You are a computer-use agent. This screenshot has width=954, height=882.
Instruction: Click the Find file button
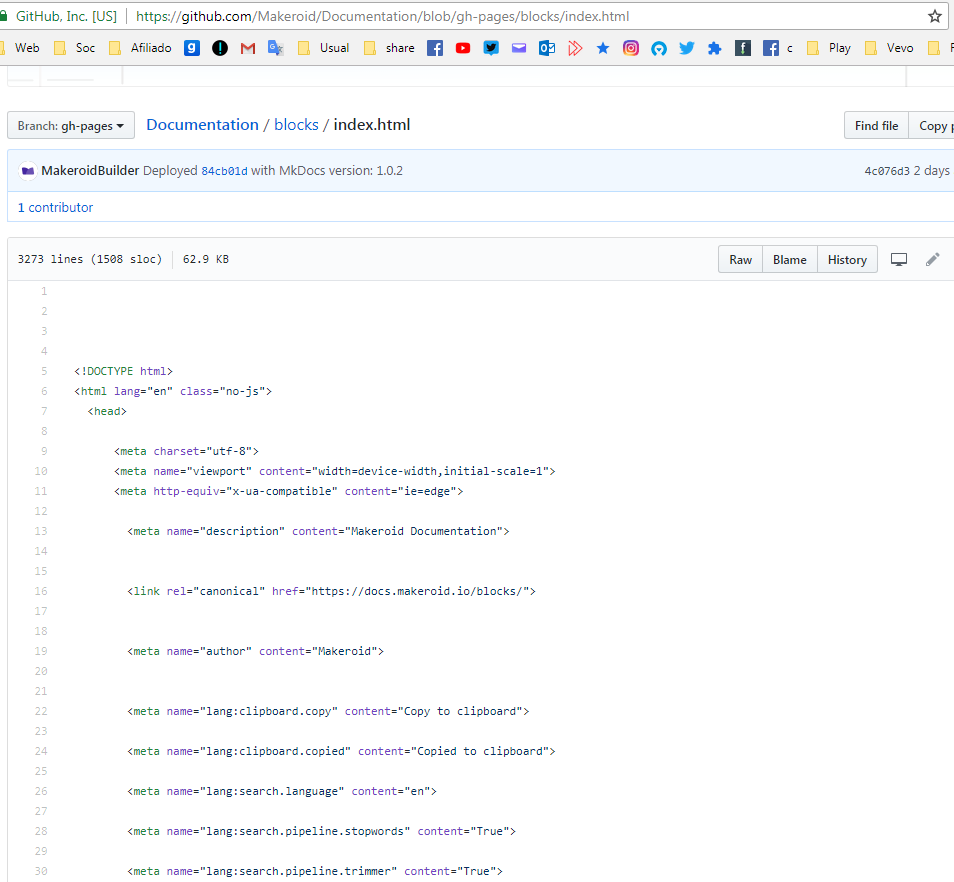(x=876, y=126)
